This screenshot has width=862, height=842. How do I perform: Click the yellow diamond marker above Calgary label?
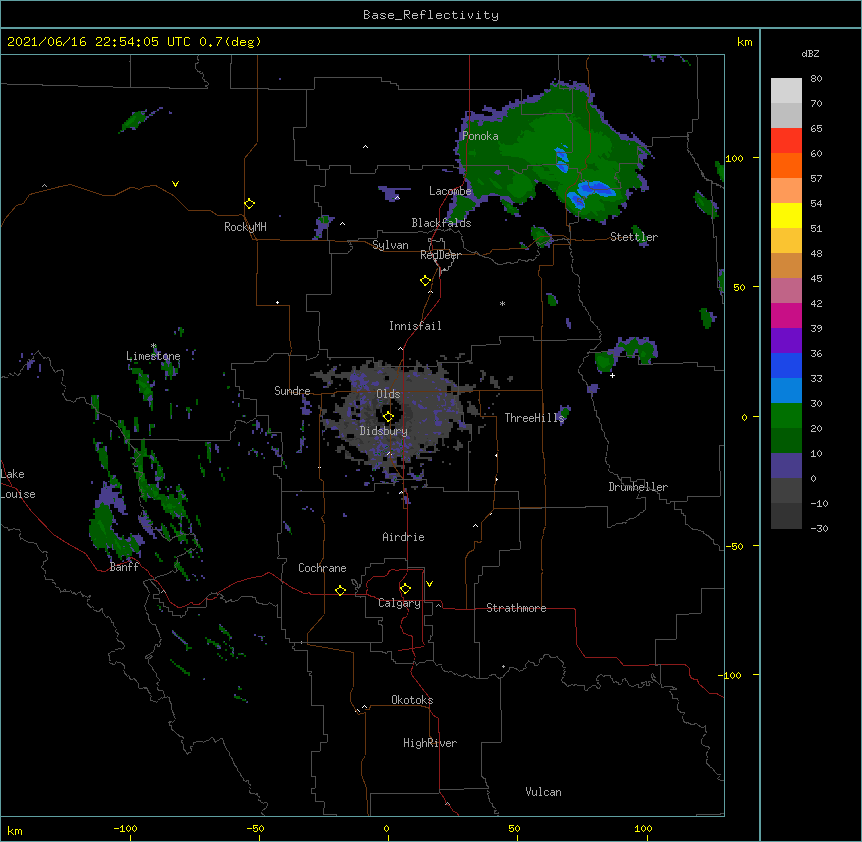(x=405, y=589)
